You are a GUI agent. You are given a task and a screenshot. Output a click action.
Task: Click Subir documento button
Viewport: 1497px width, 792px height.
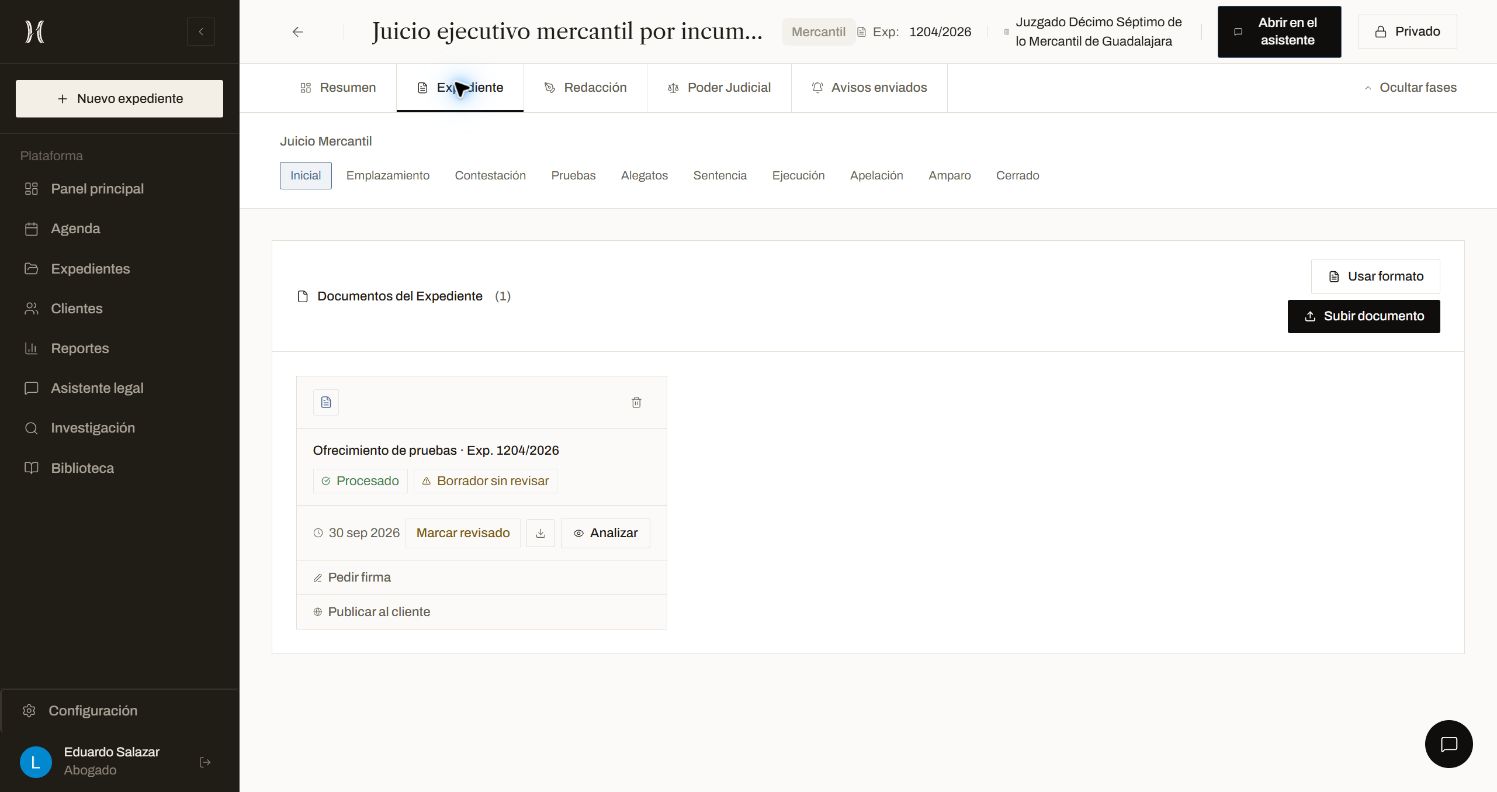(x=1364, y=316)
